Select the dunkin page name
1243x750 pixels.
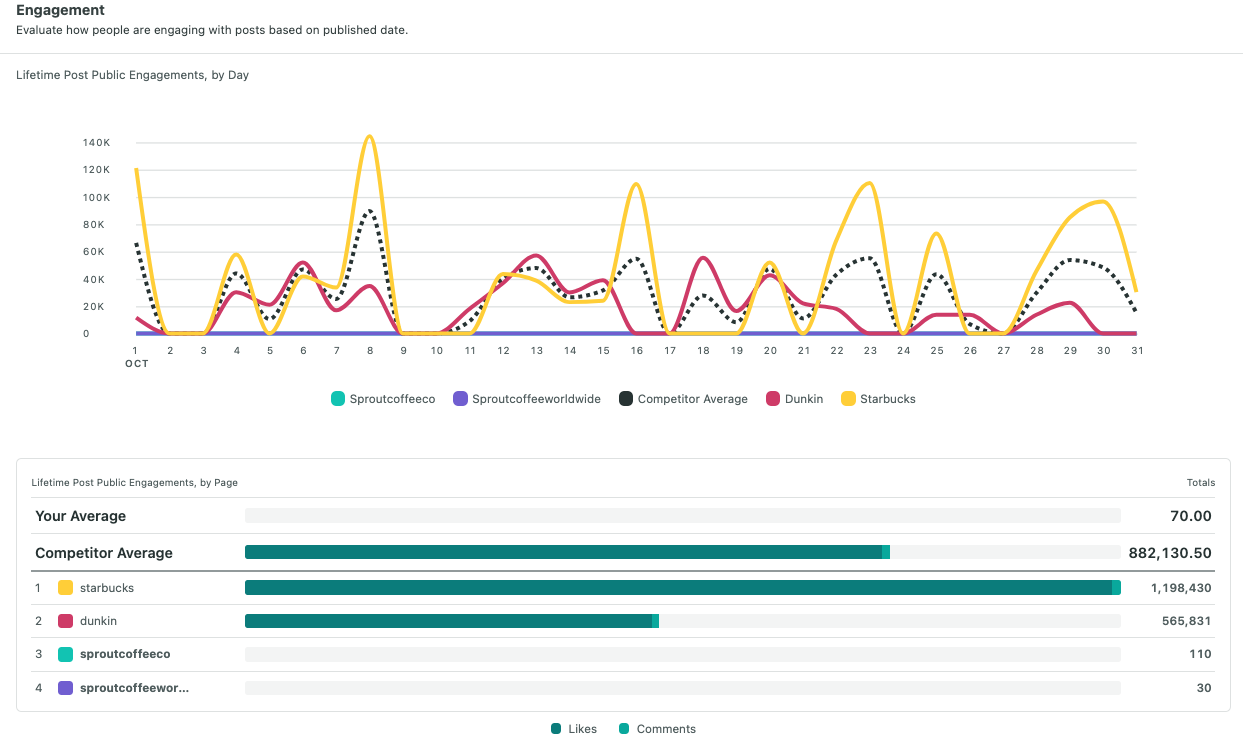98,621
